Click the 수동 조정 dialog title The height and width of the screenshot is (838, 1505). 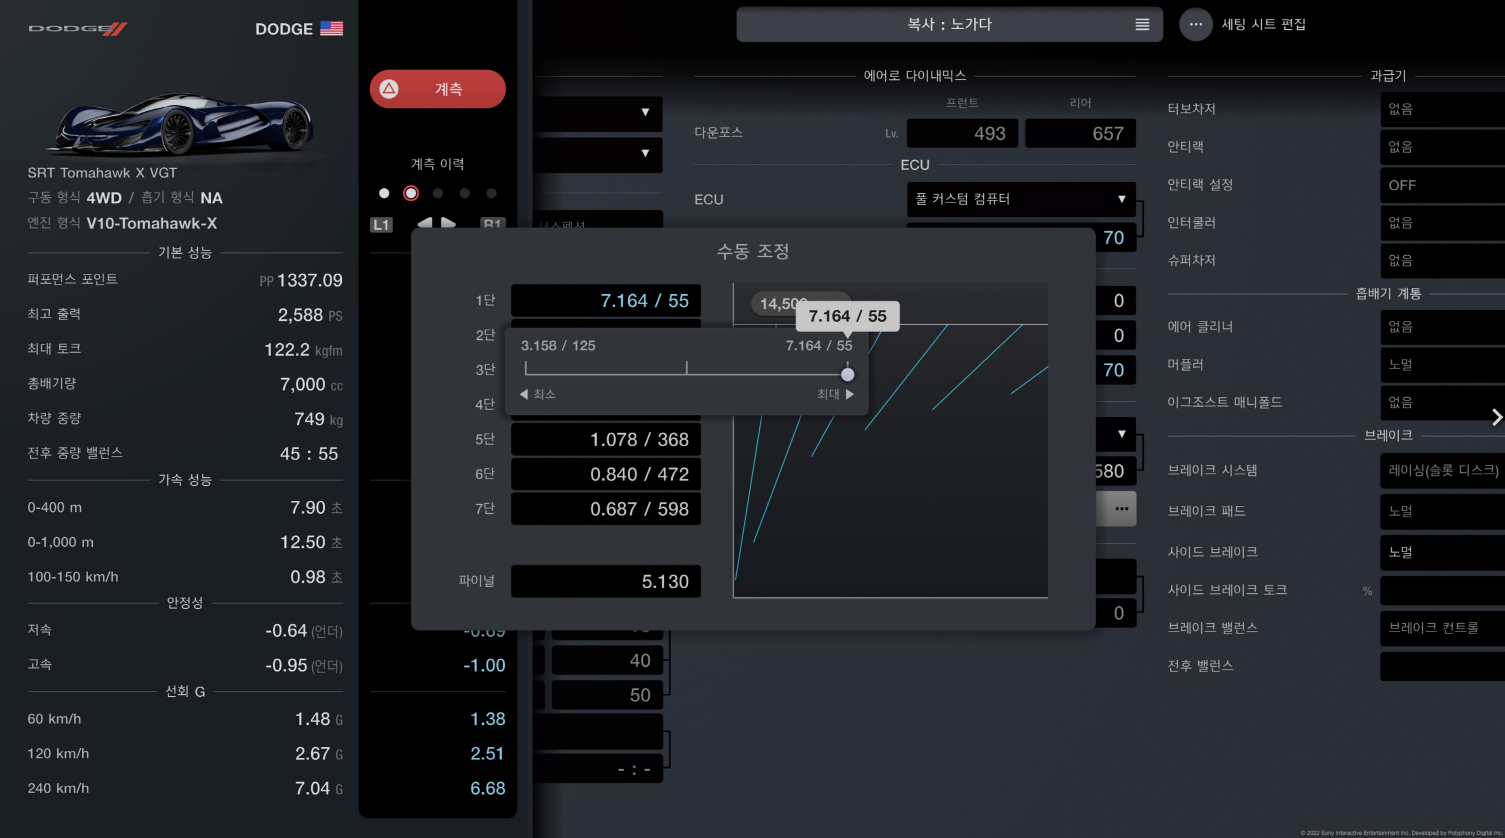753,251
